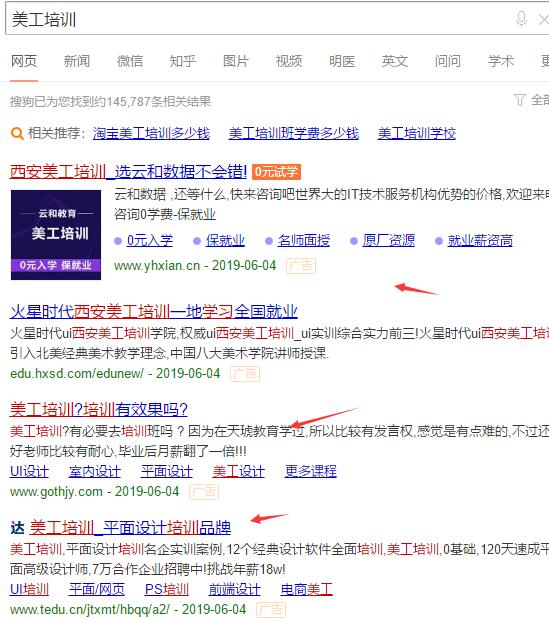Click the filter funnel icon
This screenshot has width=549, height=619.
(x=519, y=100)
